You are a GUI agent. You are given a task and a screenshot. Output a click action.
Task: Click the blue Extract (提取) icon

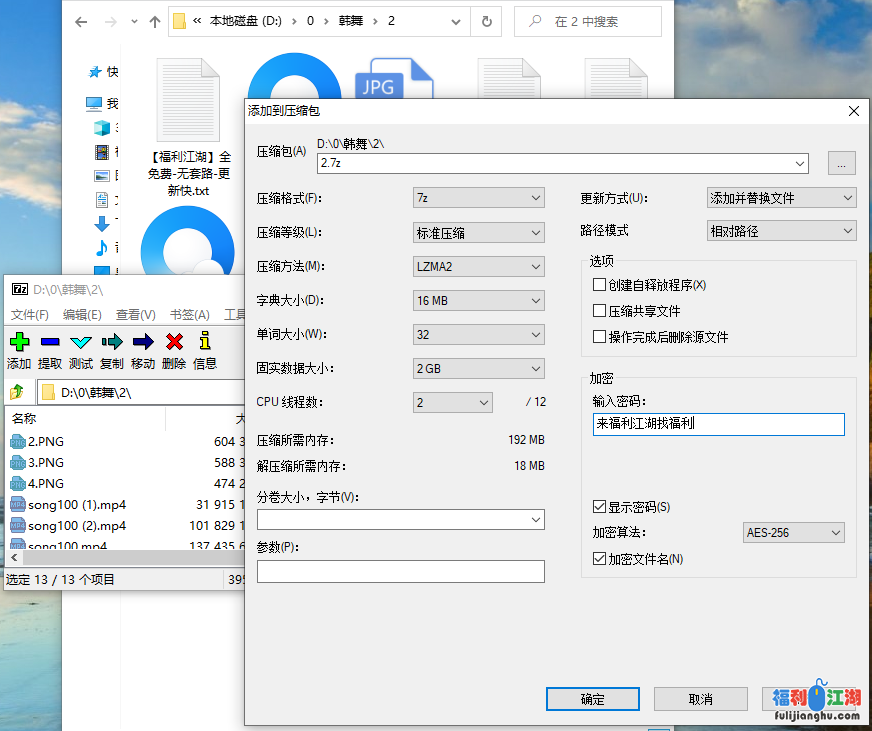pyautogui.click(x=50, y=342)
